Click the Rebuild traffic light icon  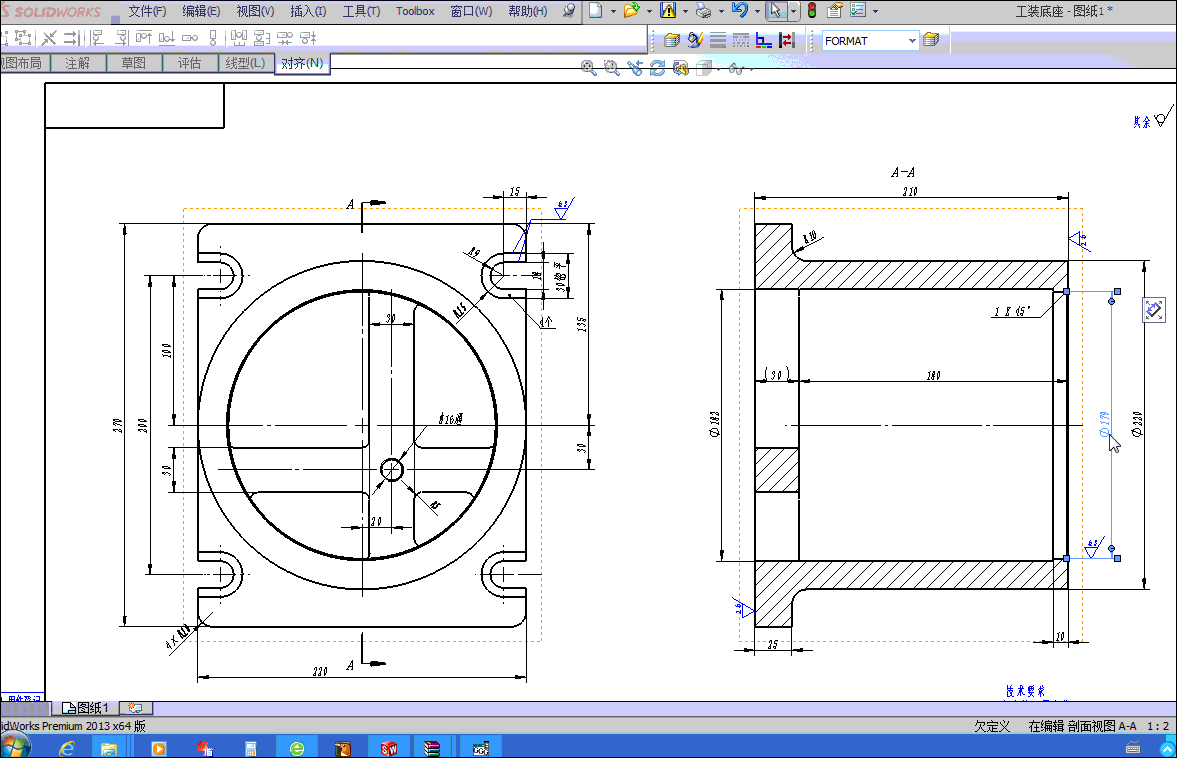(812, 11)
